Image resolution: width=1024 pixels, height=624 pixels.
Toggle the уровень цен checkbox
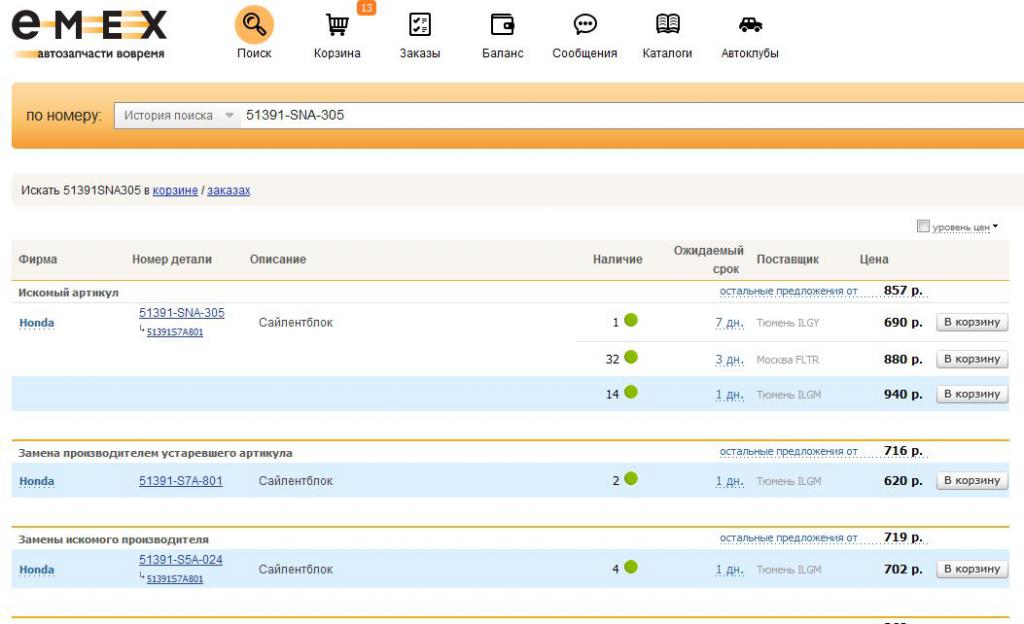[923, 226]
